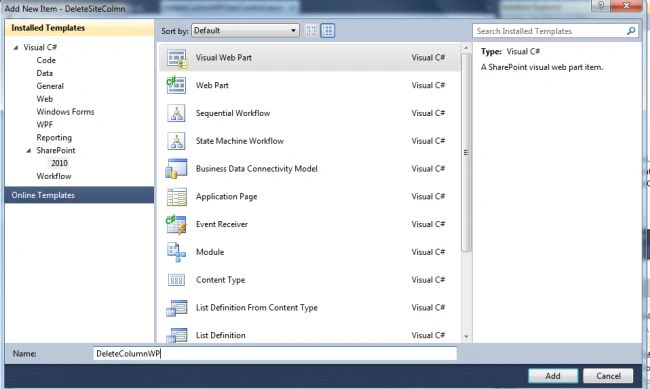Select the WPF category
Viewport: 650px width, 389px height.
(45, 125)
